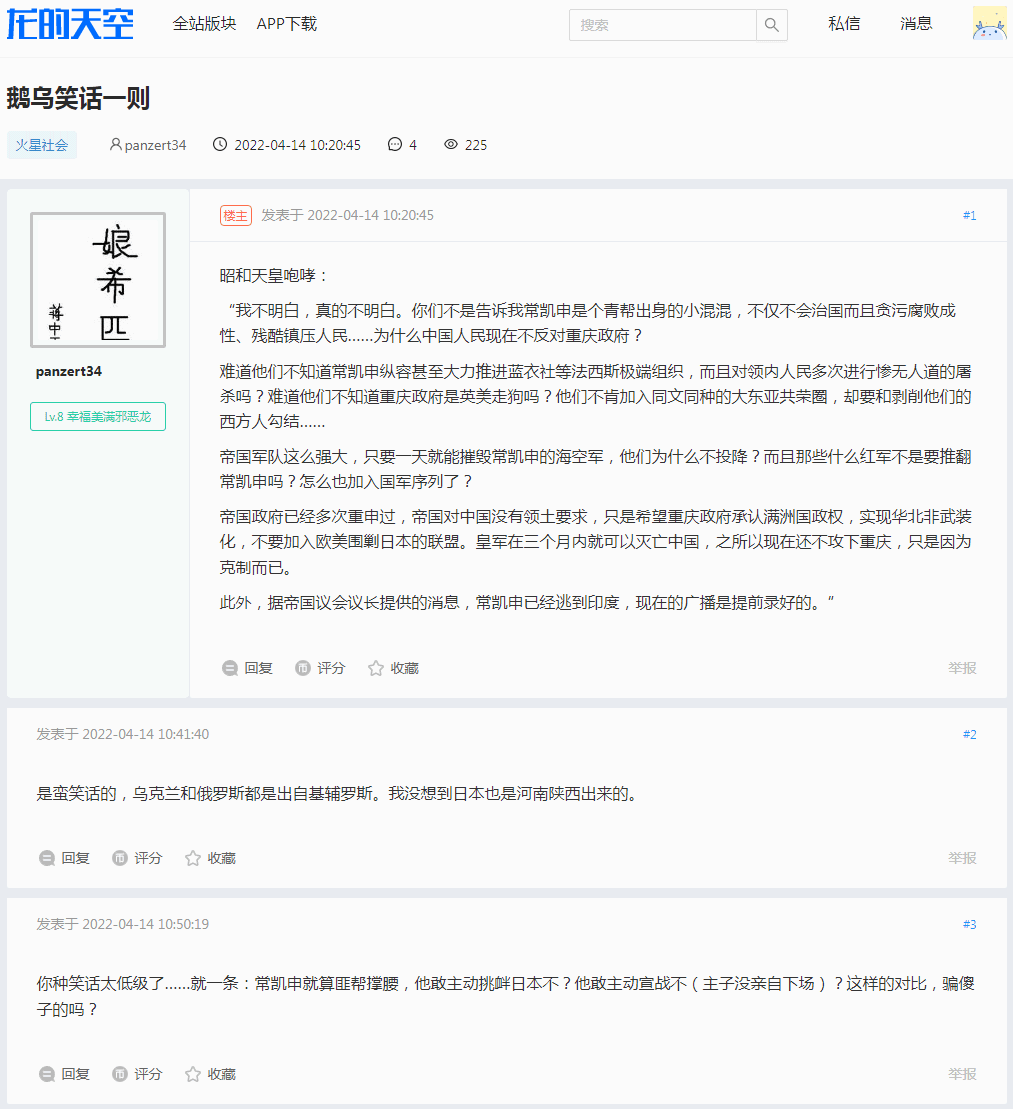Viewport: 1013px width, 1109px height.
Task: Report post #1 with 举报
Action: click(x=962, y=668)
